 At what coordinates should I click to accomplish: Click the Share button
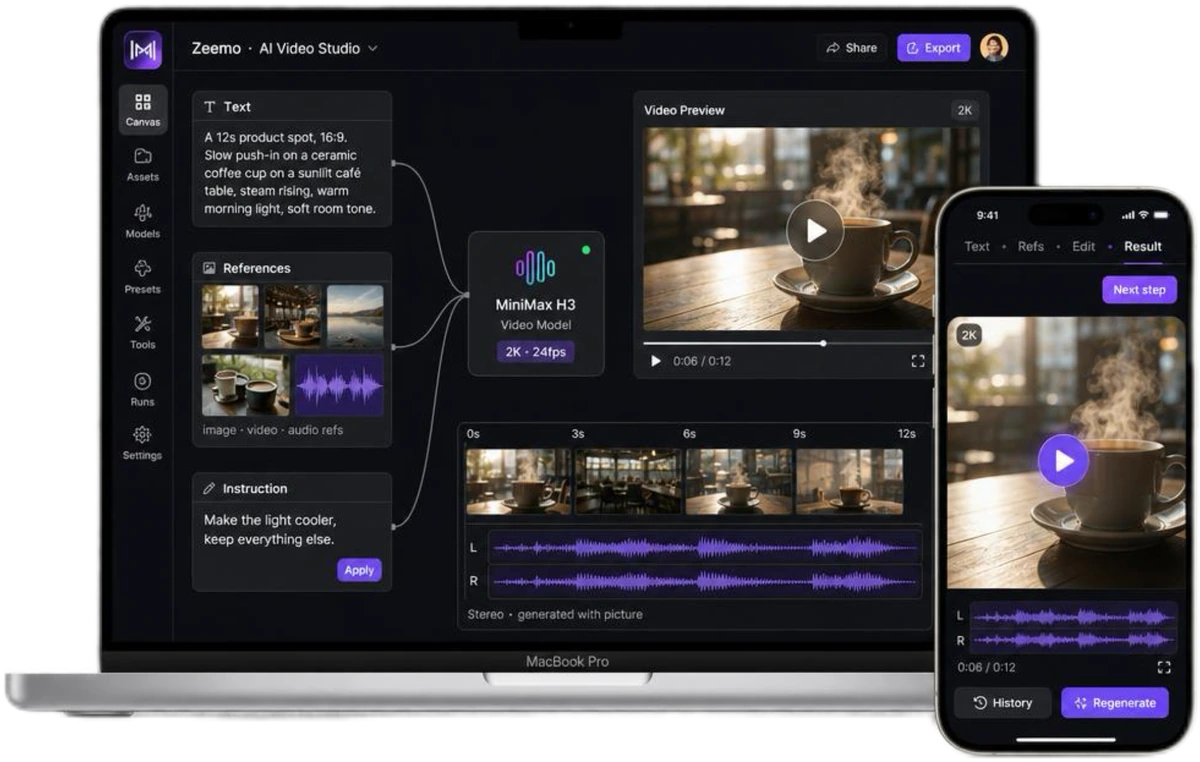(x=852, y=48)
